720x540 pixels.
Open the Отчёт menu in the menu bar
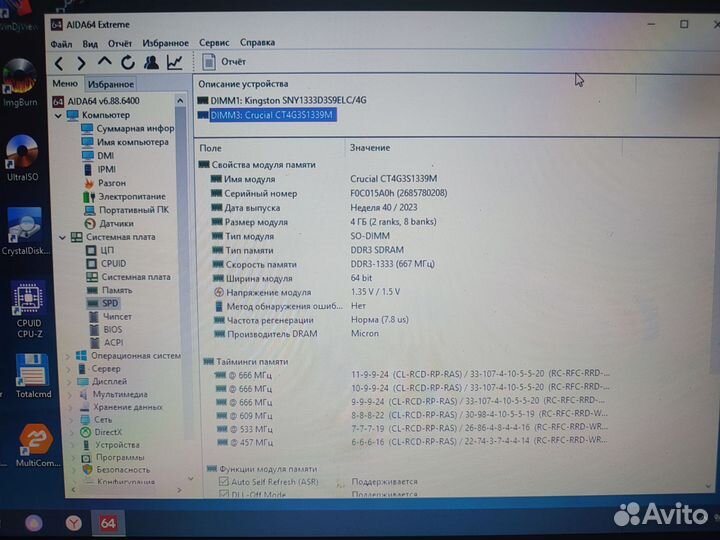click(120, 43)
